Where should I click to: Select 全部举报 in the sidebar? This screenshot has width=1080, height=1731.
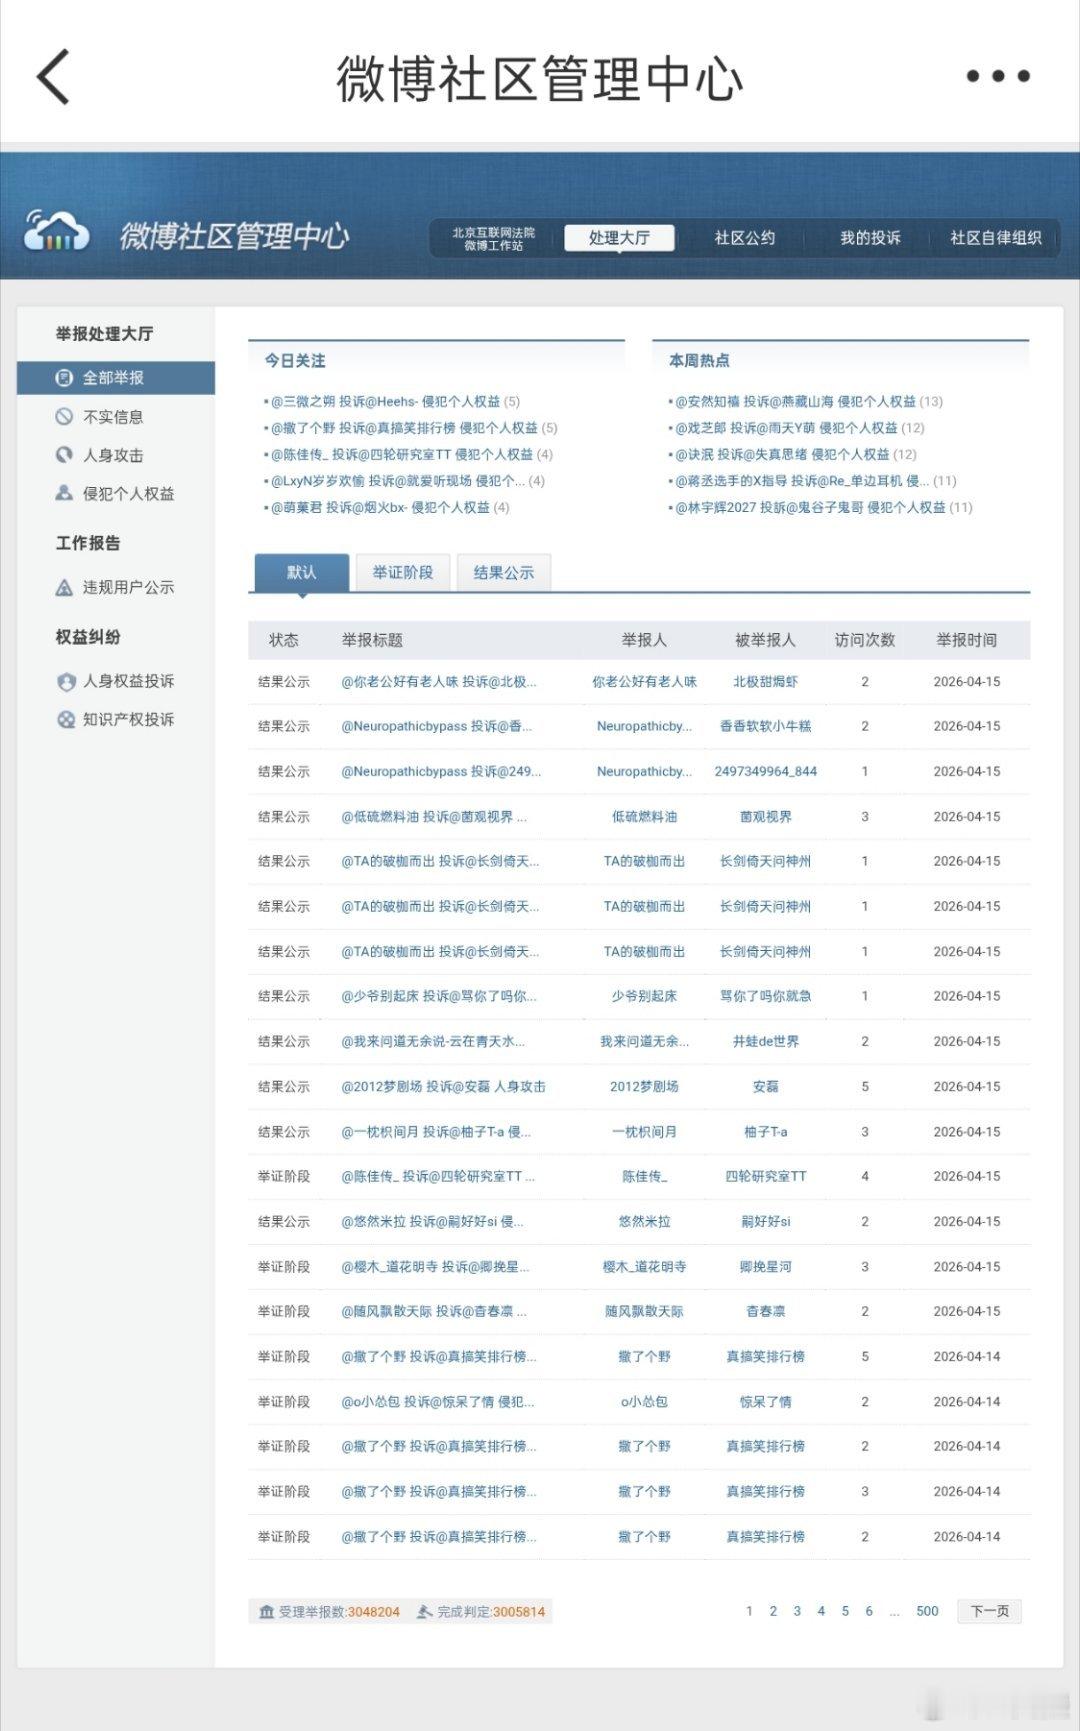(116, 378)
